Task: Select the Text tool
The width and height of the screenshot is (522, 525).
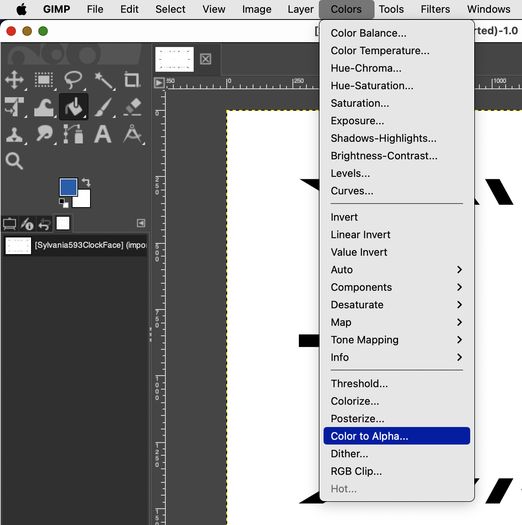Action: click(x=102, y=134)
